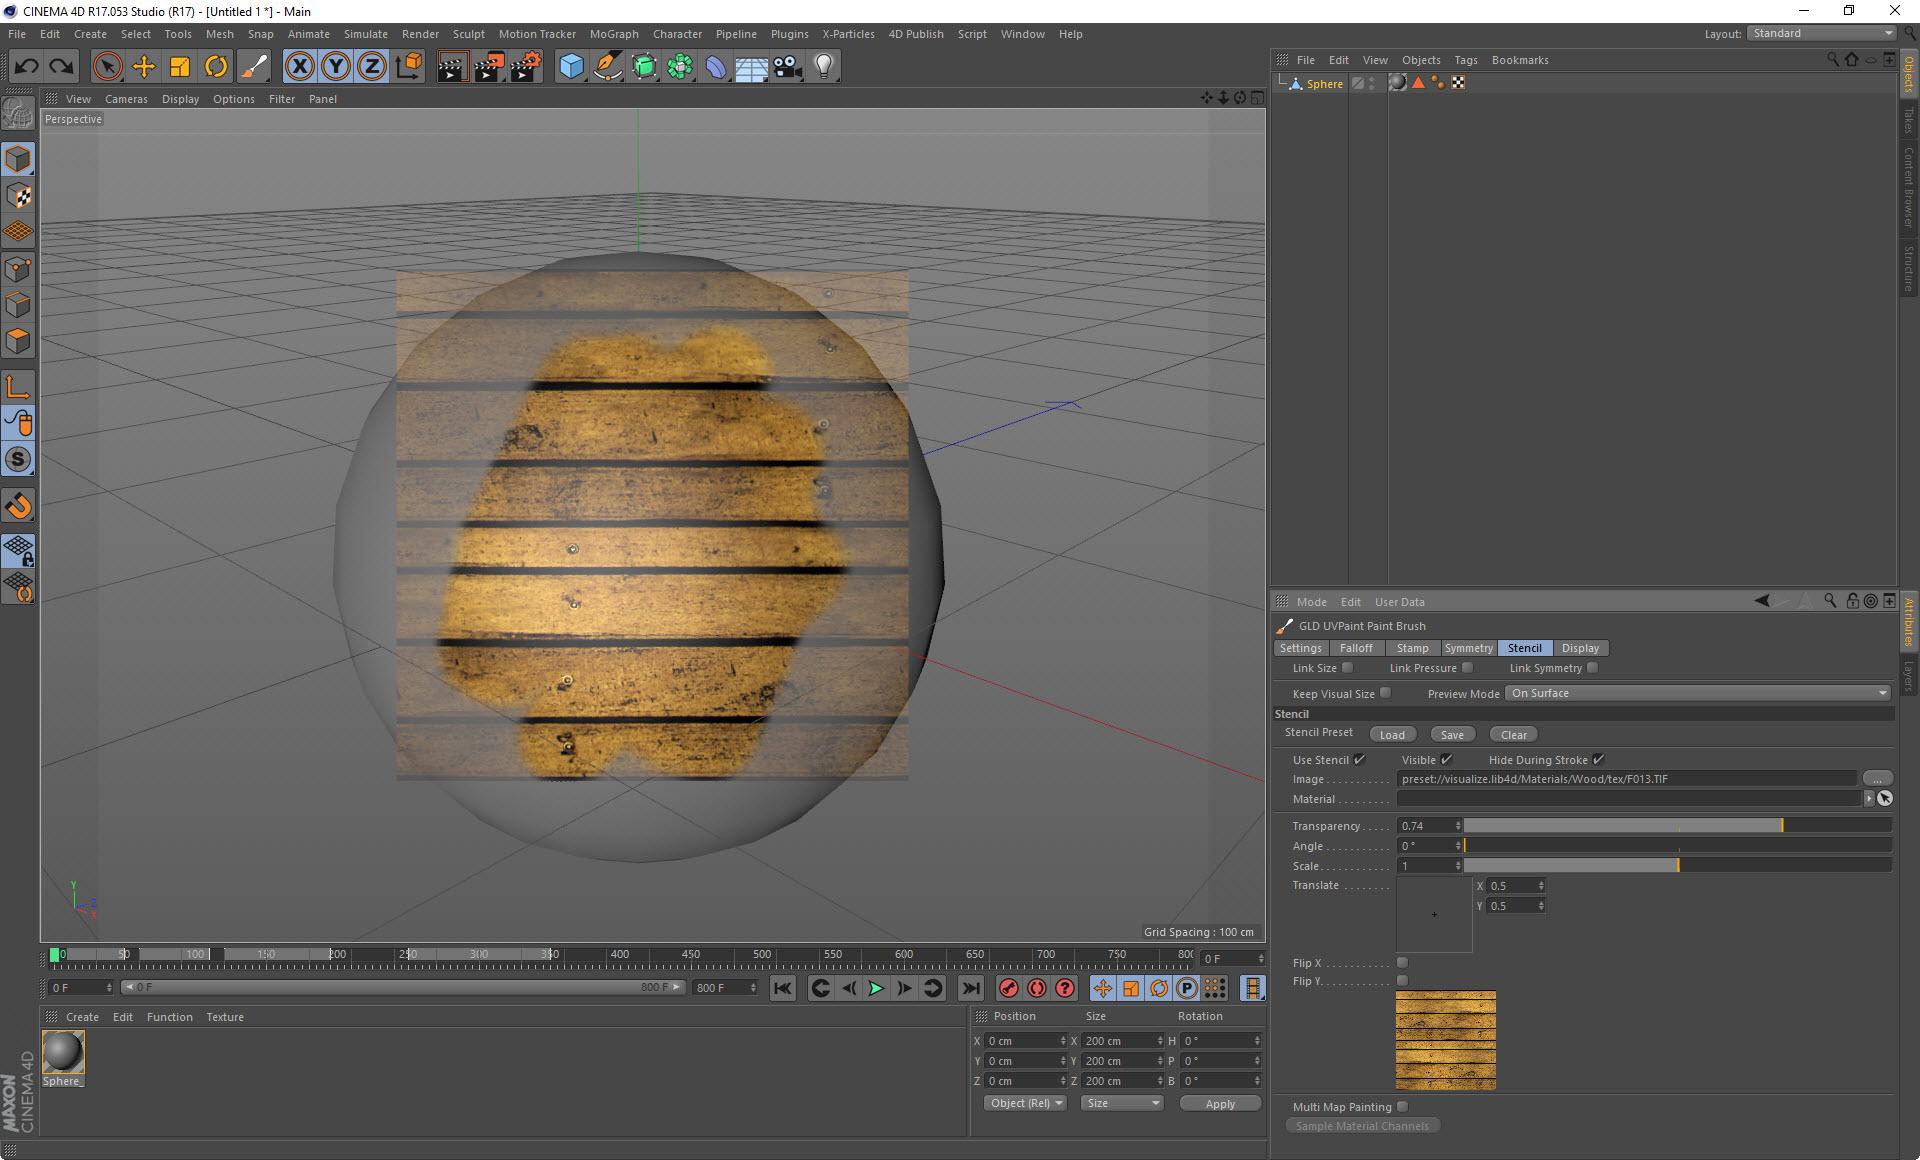Click the Redo arrow icon

click(62, 66)
